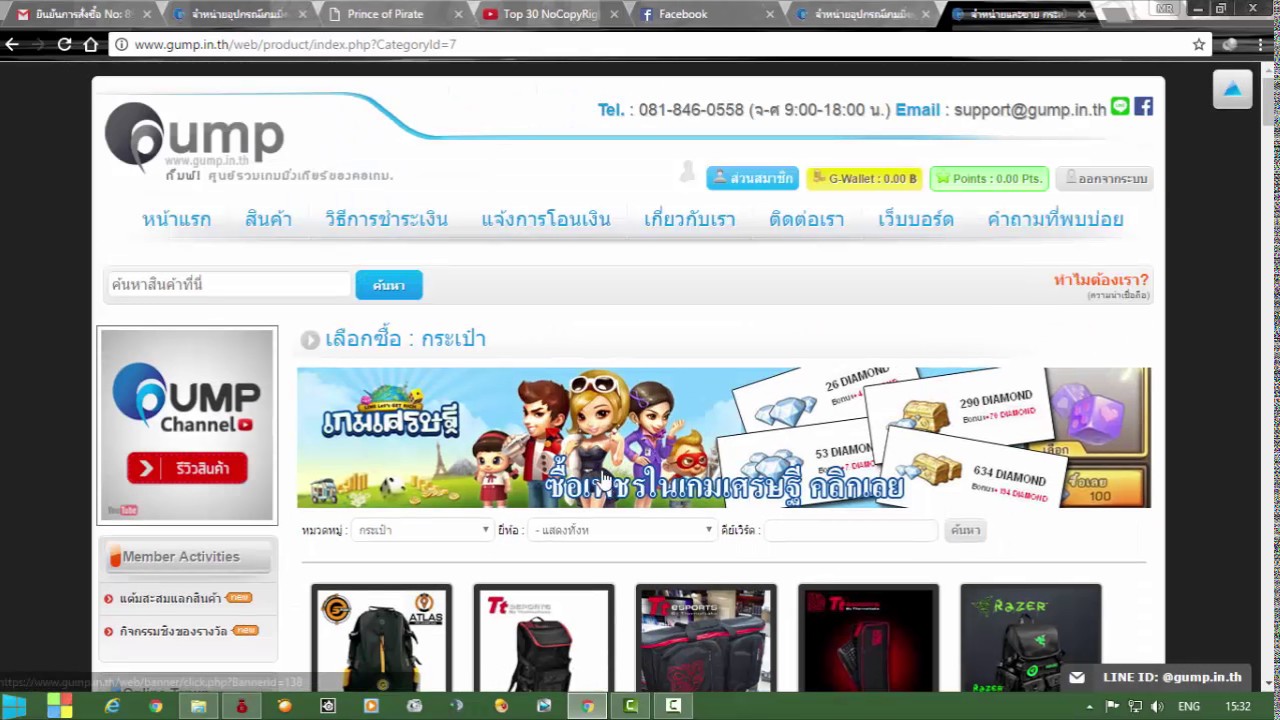Click the support@gump.in.th email text

(x=1030, y=110)
